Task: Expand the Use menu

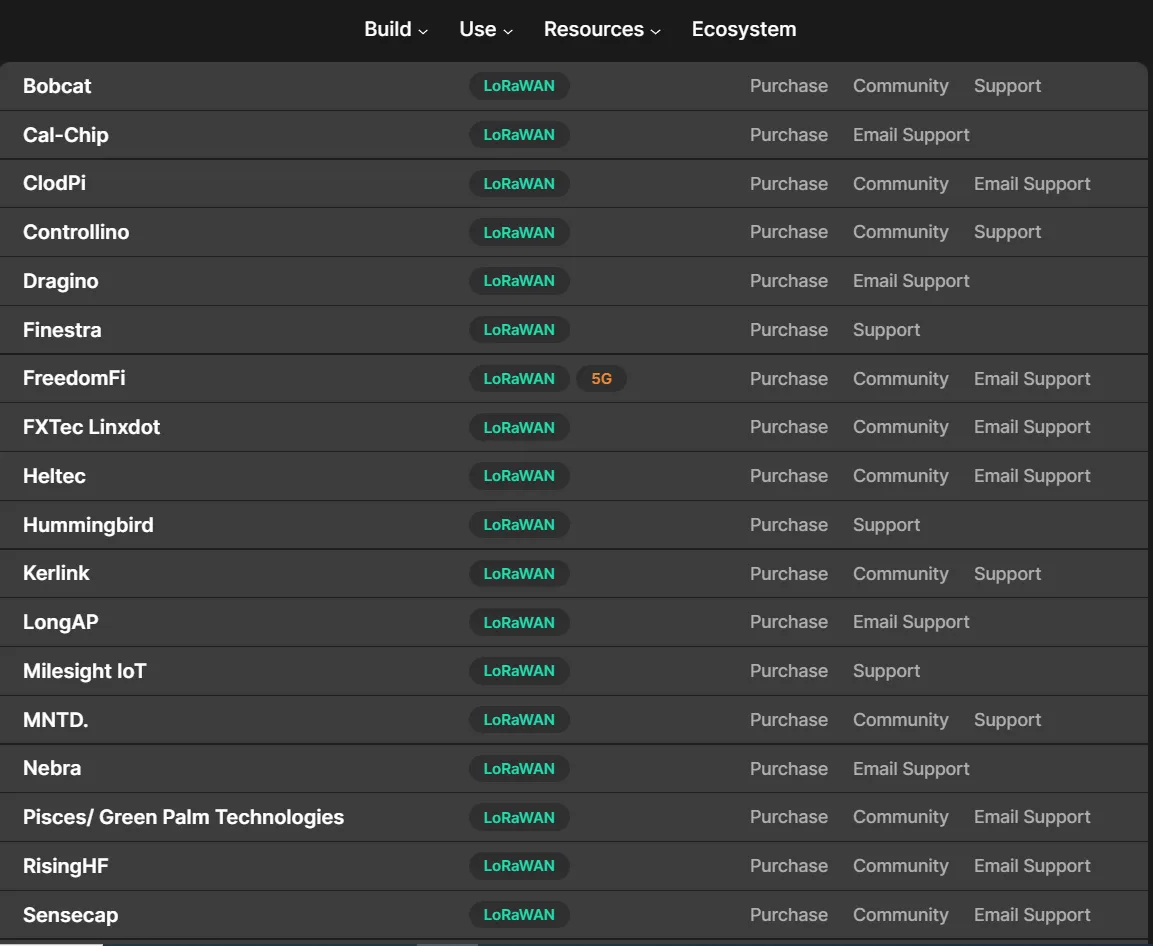Action: point(485,29)
